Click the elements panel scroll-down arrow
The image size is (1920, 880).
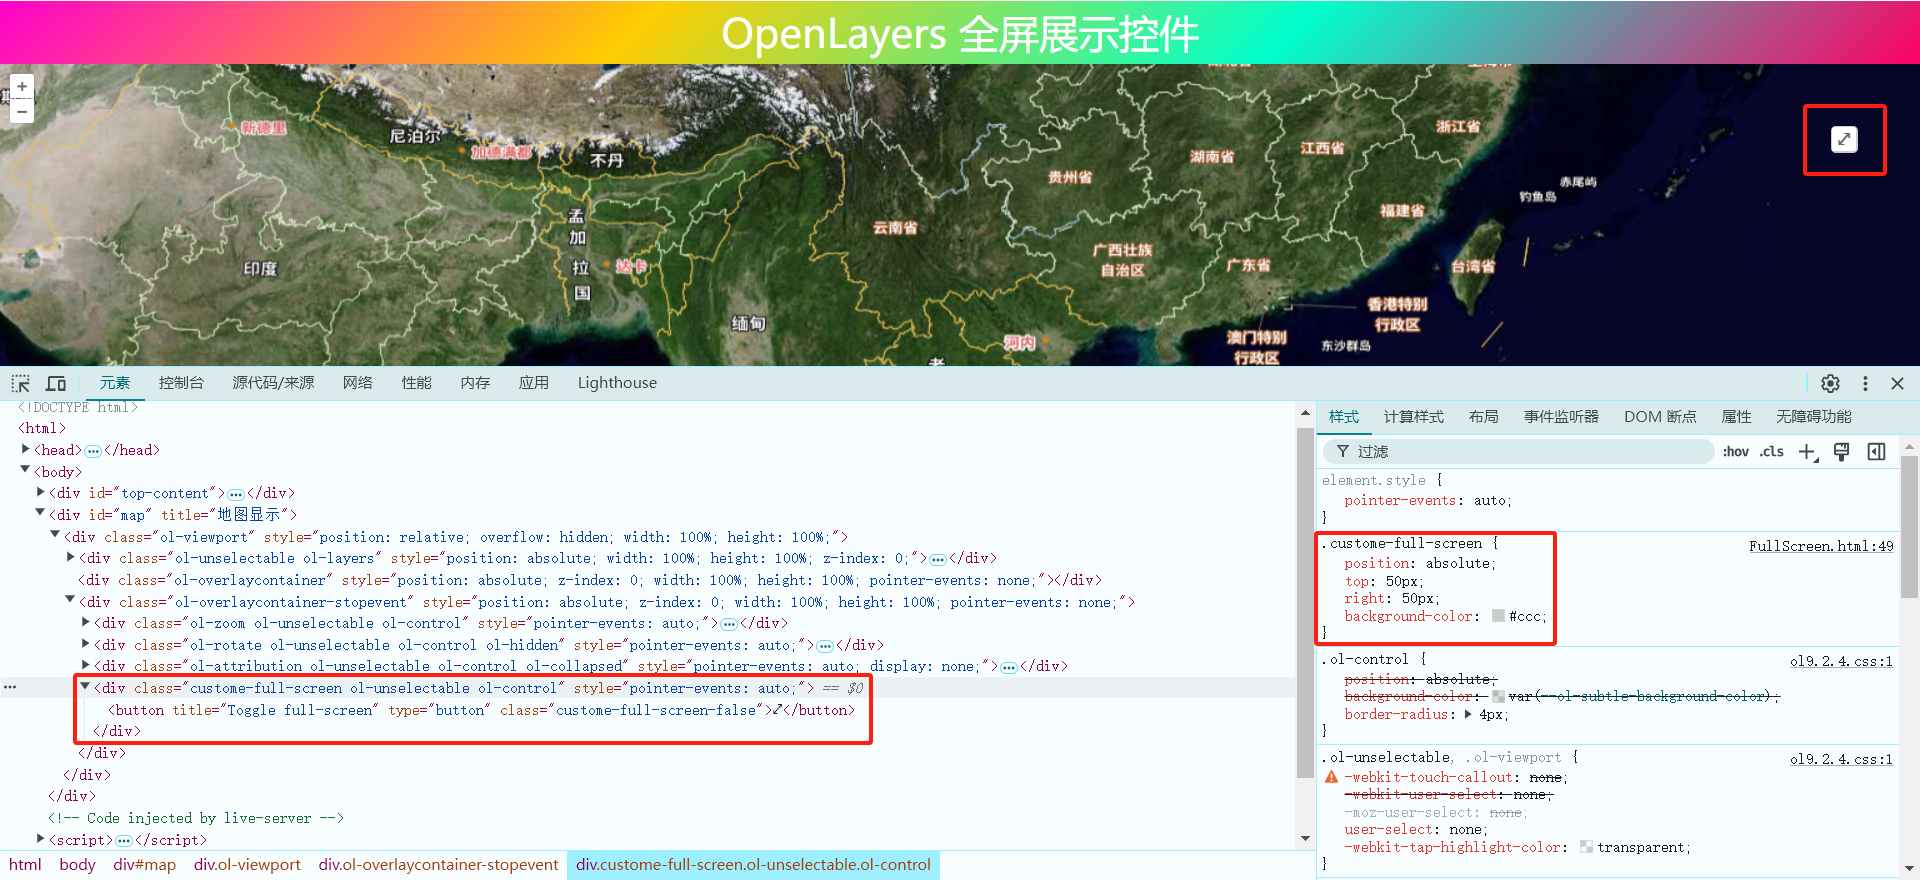click(x=1305, y=838)
